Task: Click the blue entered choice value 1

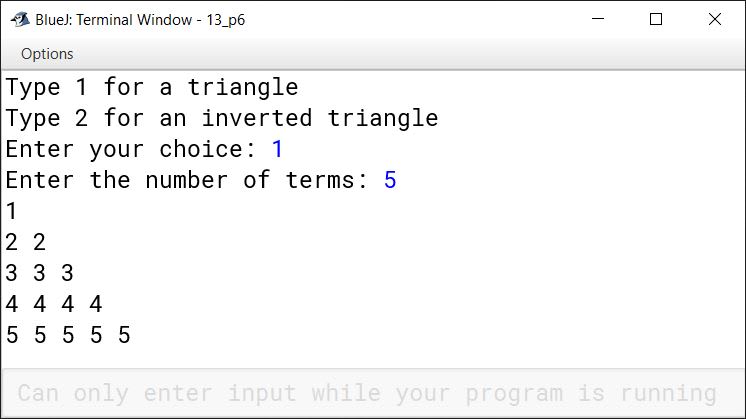Action: [x=277, y=149]
